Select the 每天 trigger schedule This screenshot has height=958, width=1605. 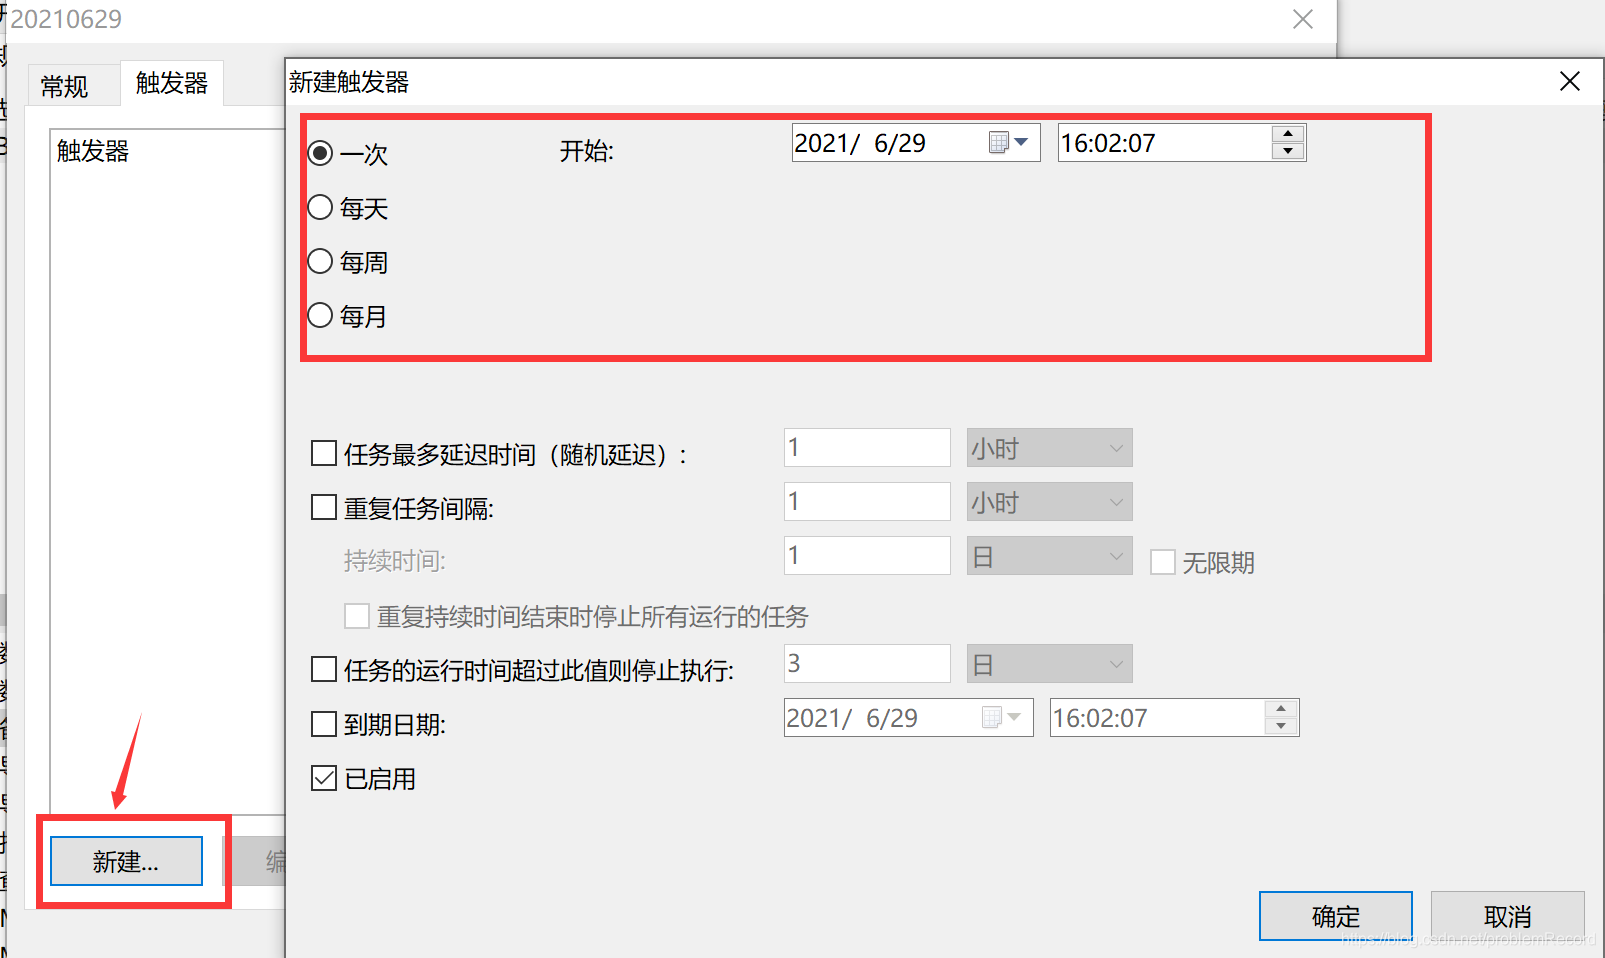[x=320, y=207]
